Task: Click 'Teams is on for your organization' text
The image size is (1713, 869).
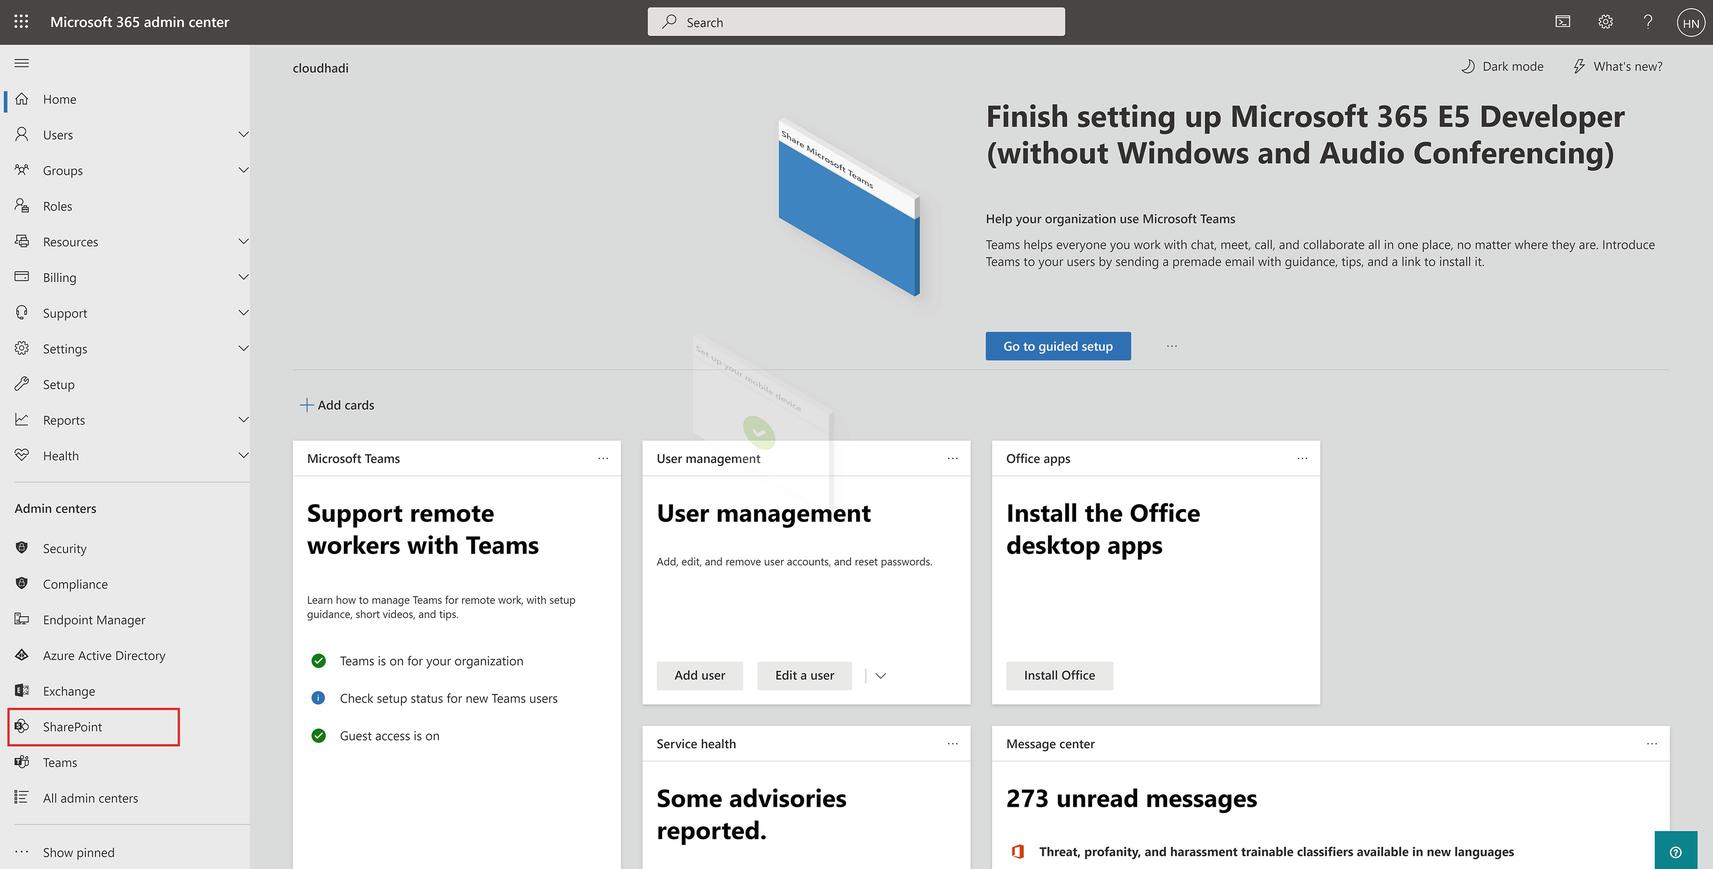Action: (x=431, y=661)
